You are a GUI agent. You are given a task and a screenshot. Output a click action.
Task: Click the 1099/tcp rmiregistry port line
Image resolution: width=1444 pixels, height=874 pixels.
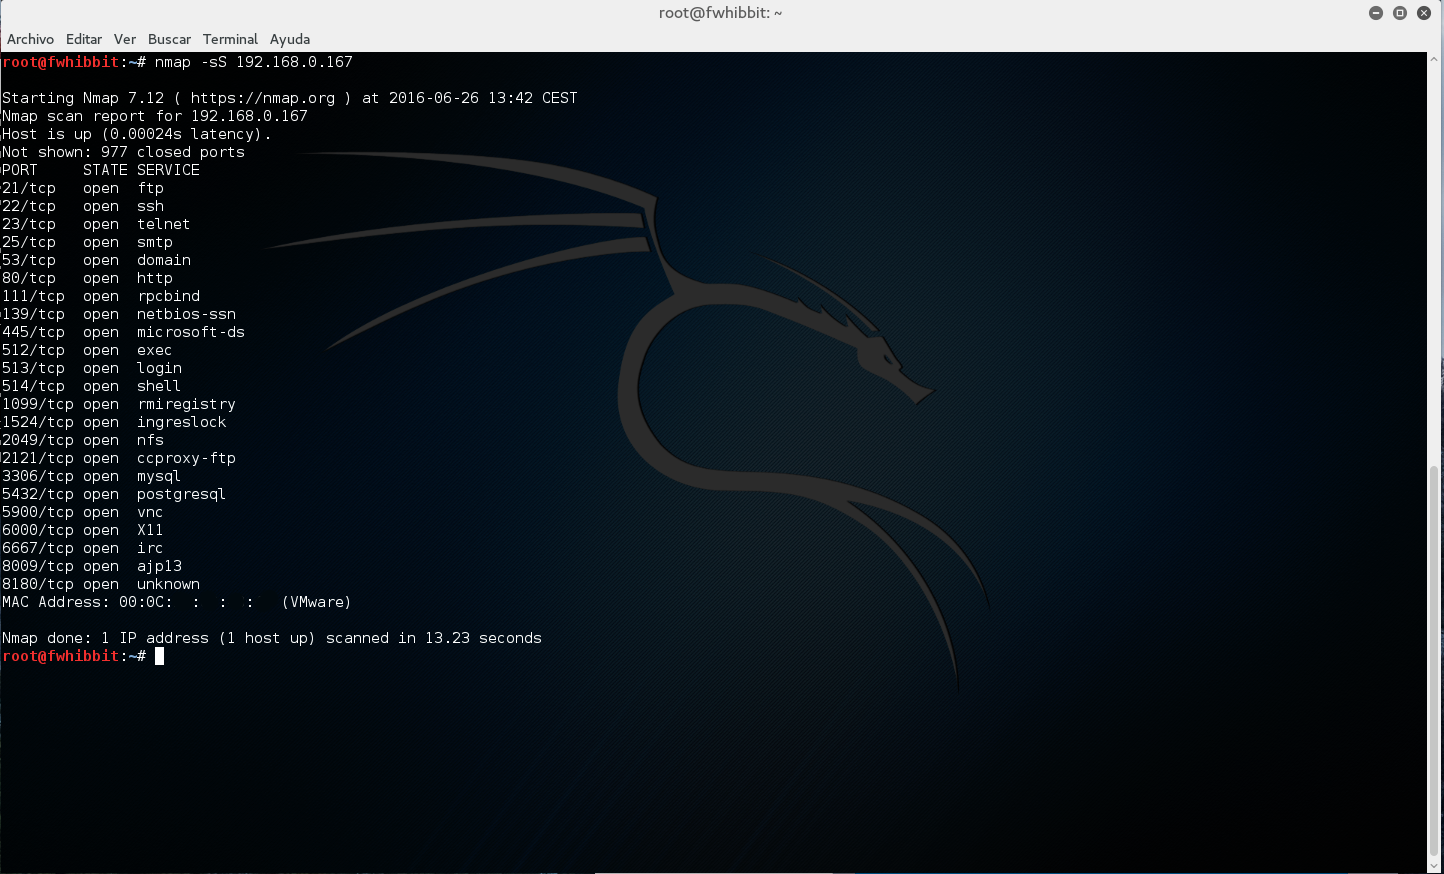click(119, 404)
